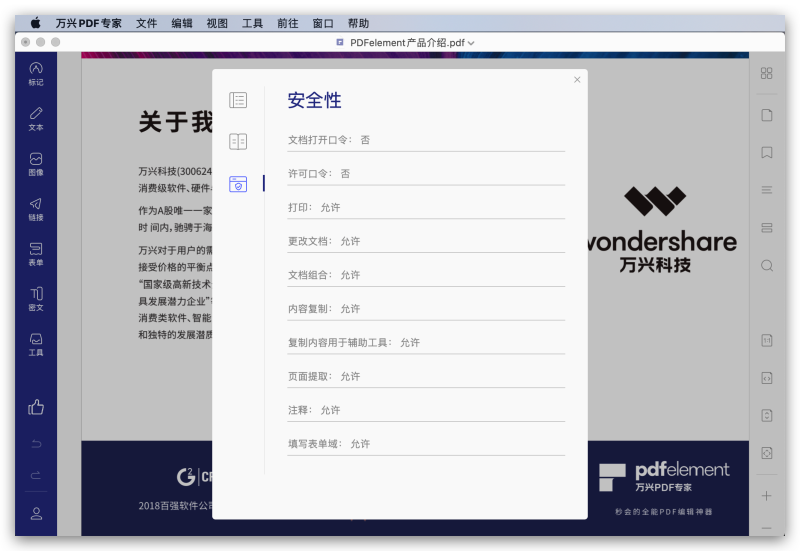Open the bookmark panel icon
Viewport: 800px width, 551px height.
tap(767, 153)
